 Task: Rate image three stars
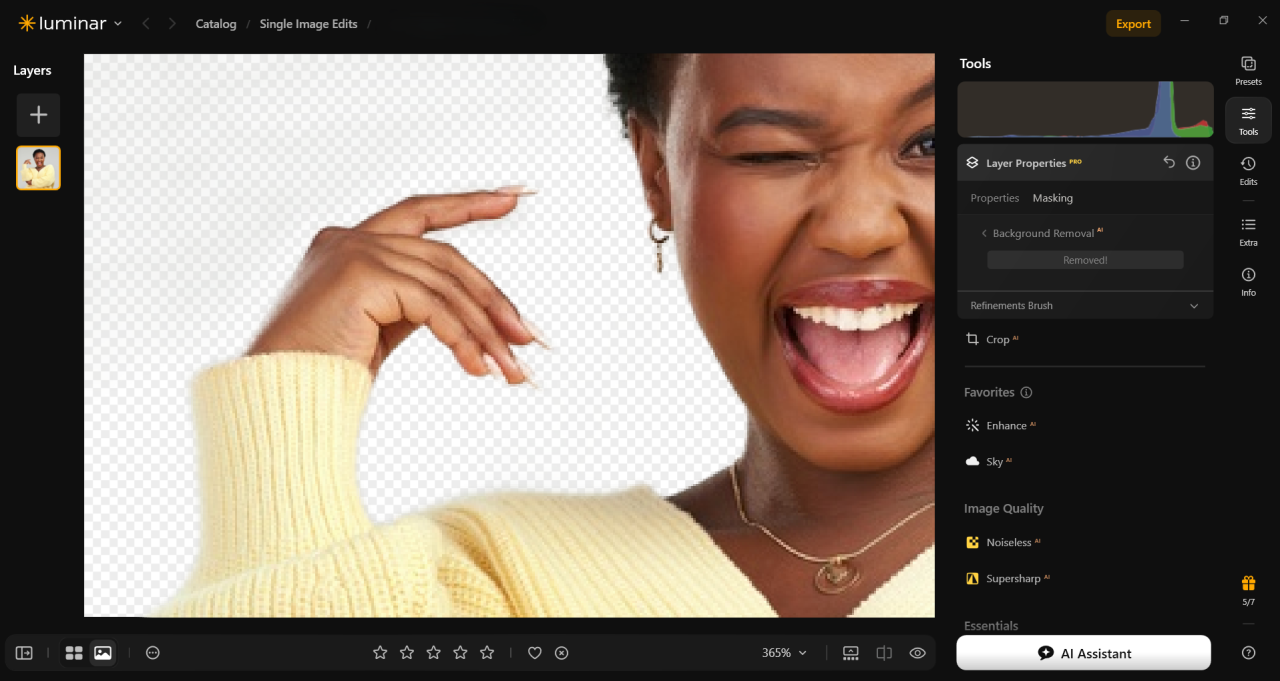434,653
